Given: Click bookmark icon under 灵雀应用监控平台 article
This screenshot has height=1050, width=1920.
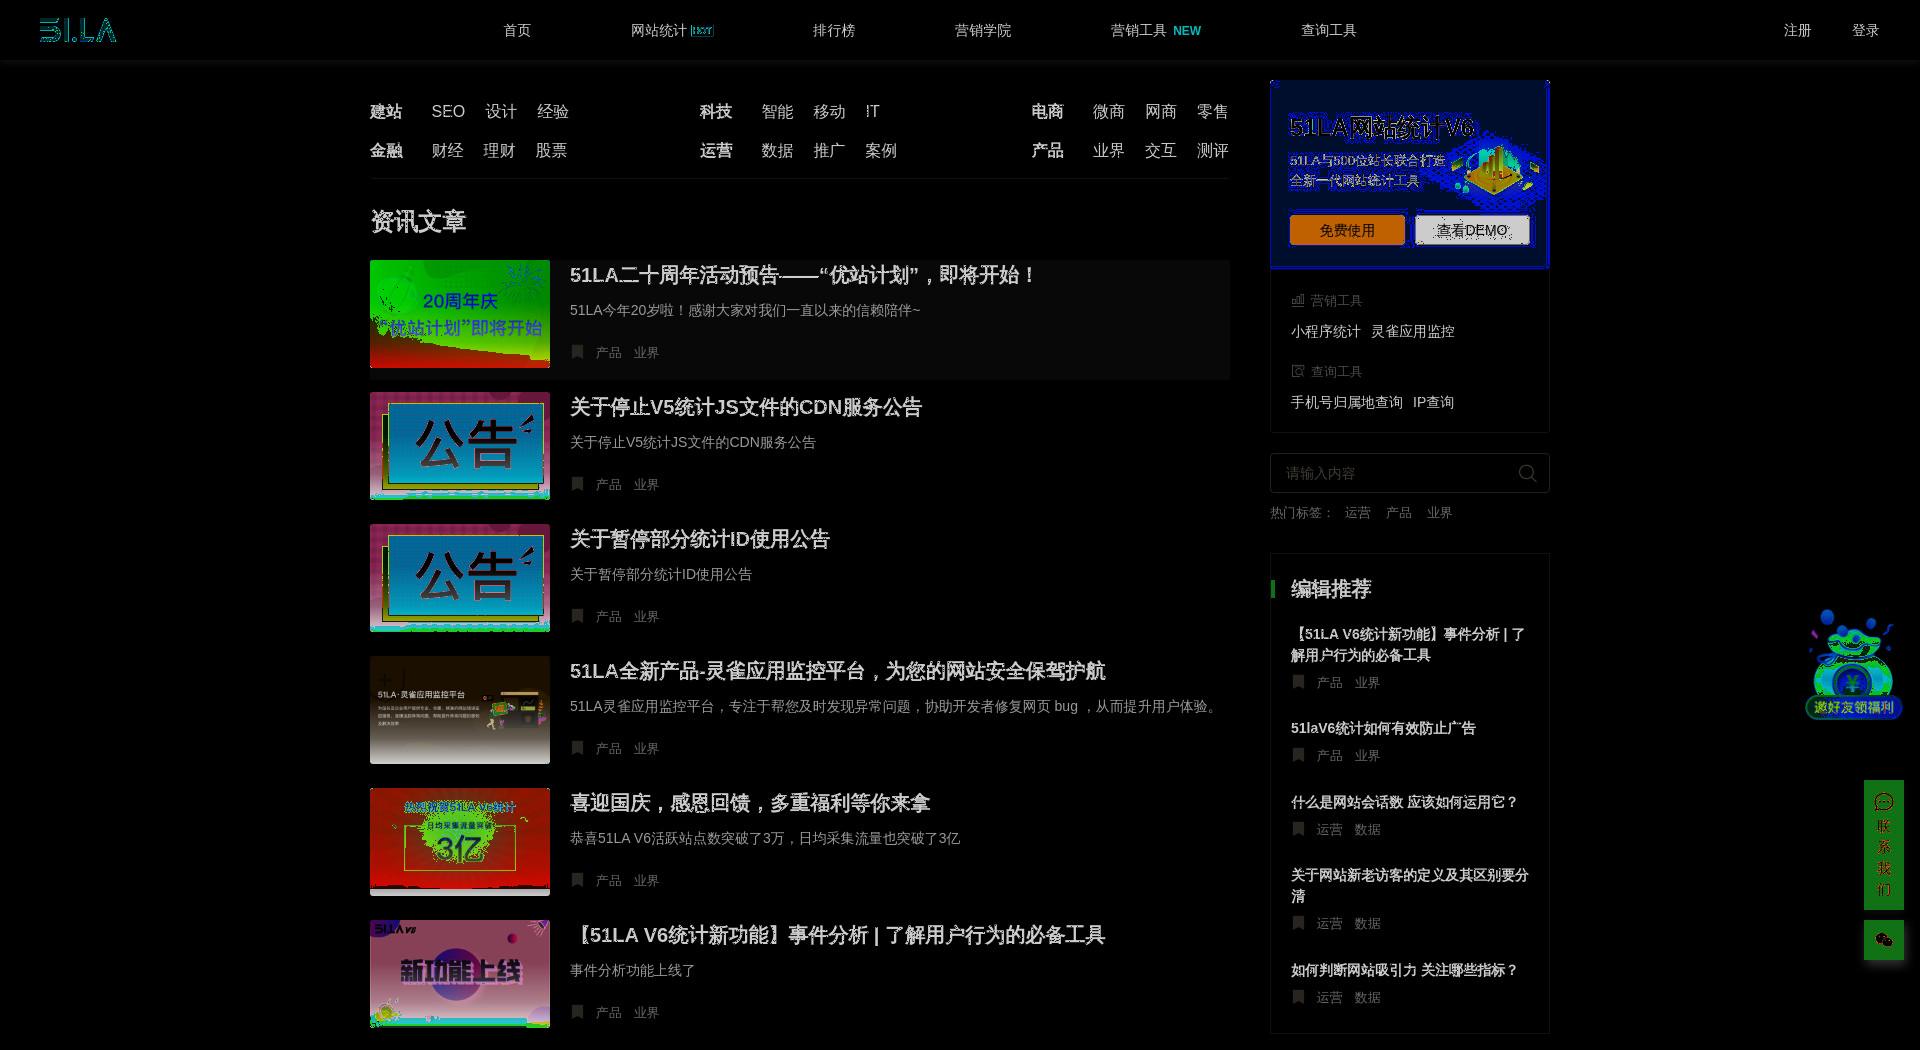Looking at the screenshot, I should 577,748.
